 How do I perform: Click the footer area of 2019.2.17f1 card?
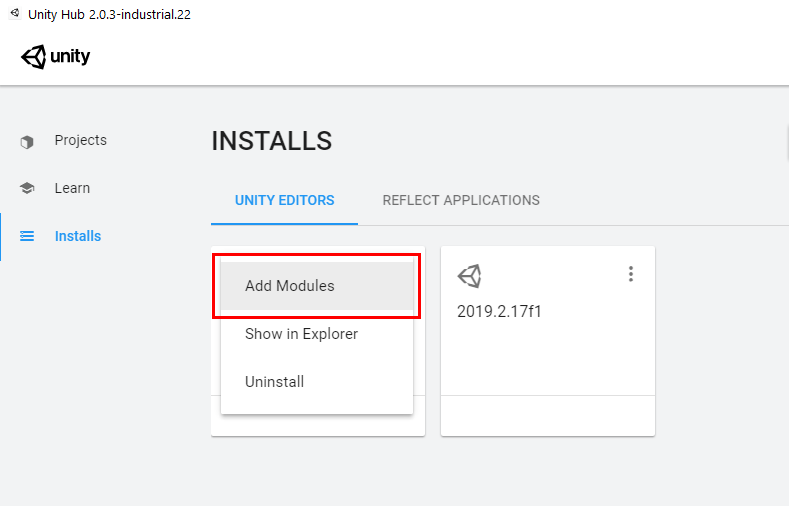click(547, 415)
